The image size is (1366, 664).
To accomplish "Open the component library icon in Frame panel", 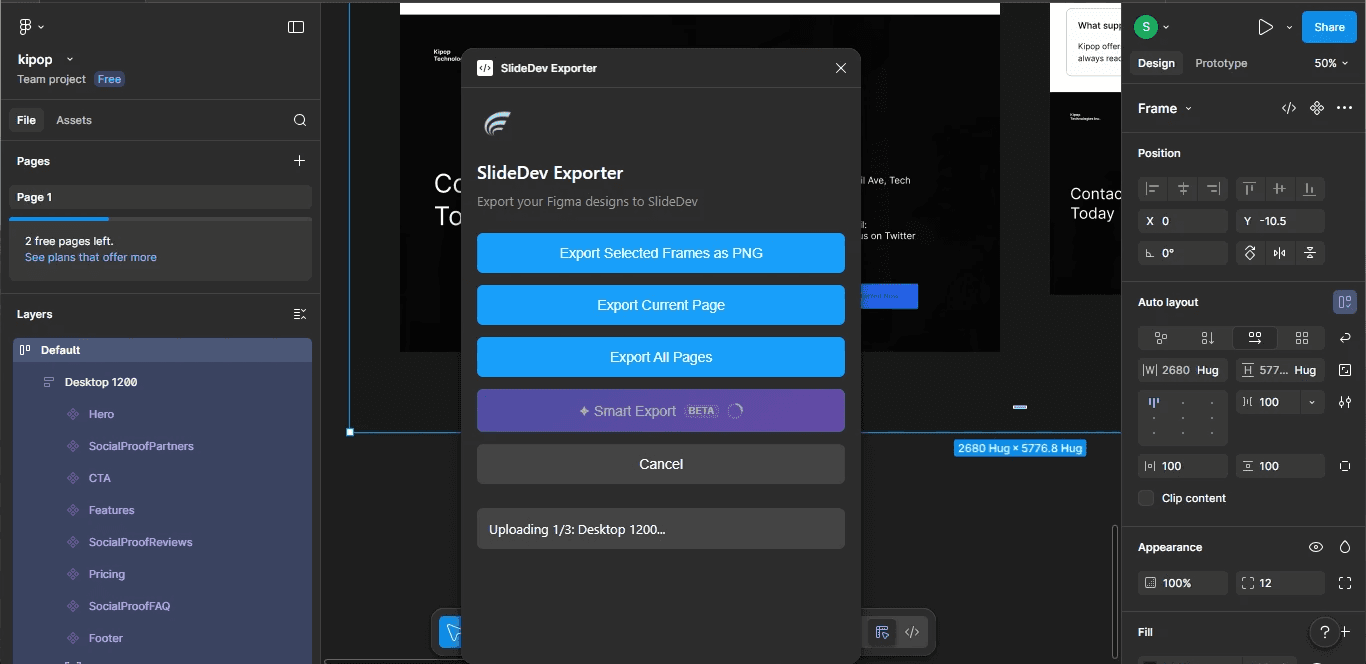I will pos(1316,107).
